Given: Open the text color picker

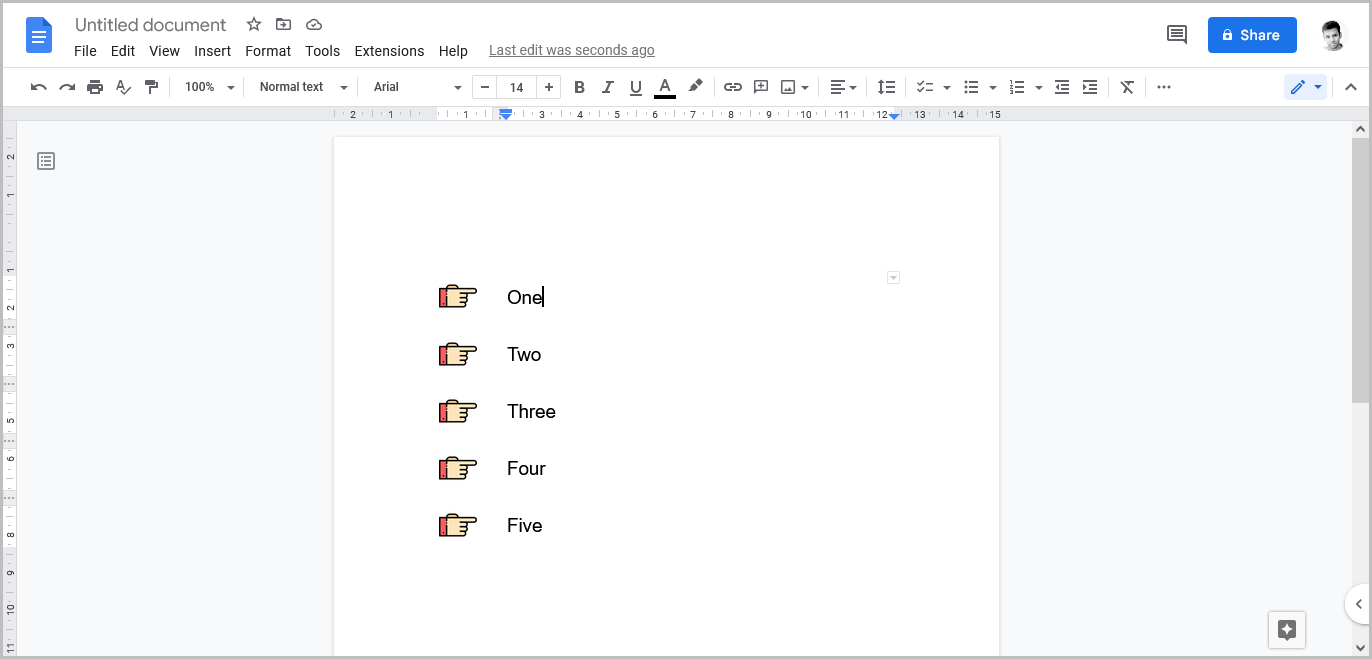Looking at the screenshot, I should 664,87.
